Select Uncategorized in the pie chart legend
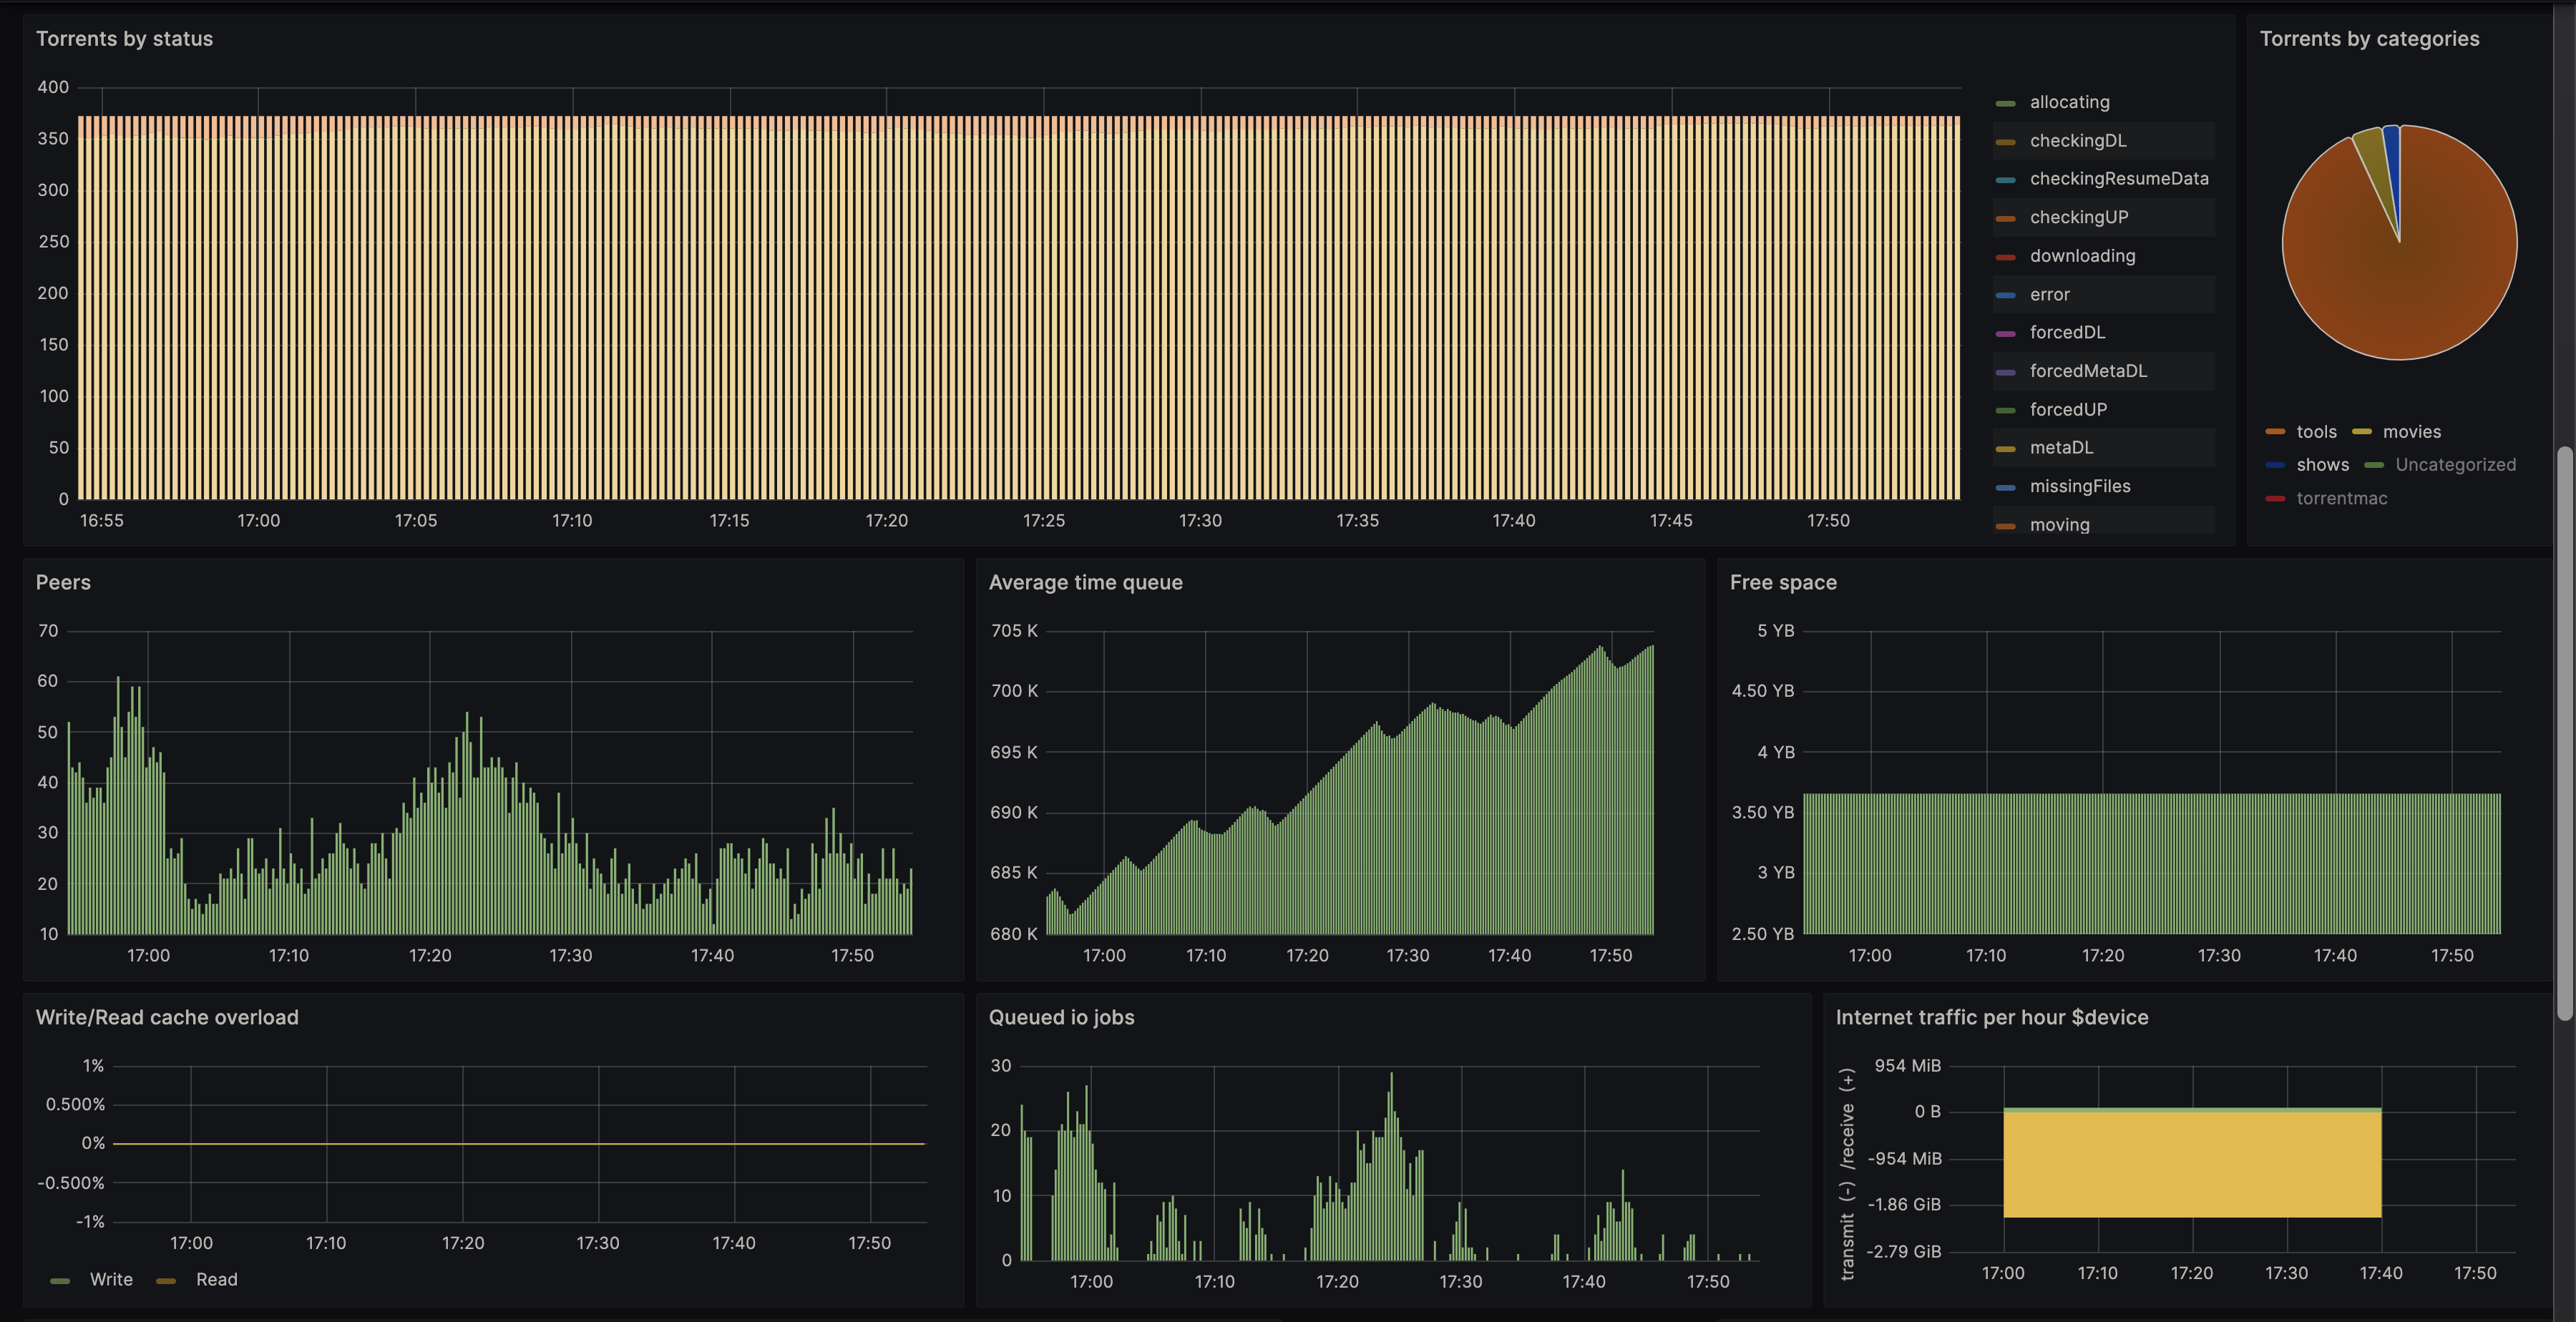Screen dimensions: 2576x1322 2454,465
